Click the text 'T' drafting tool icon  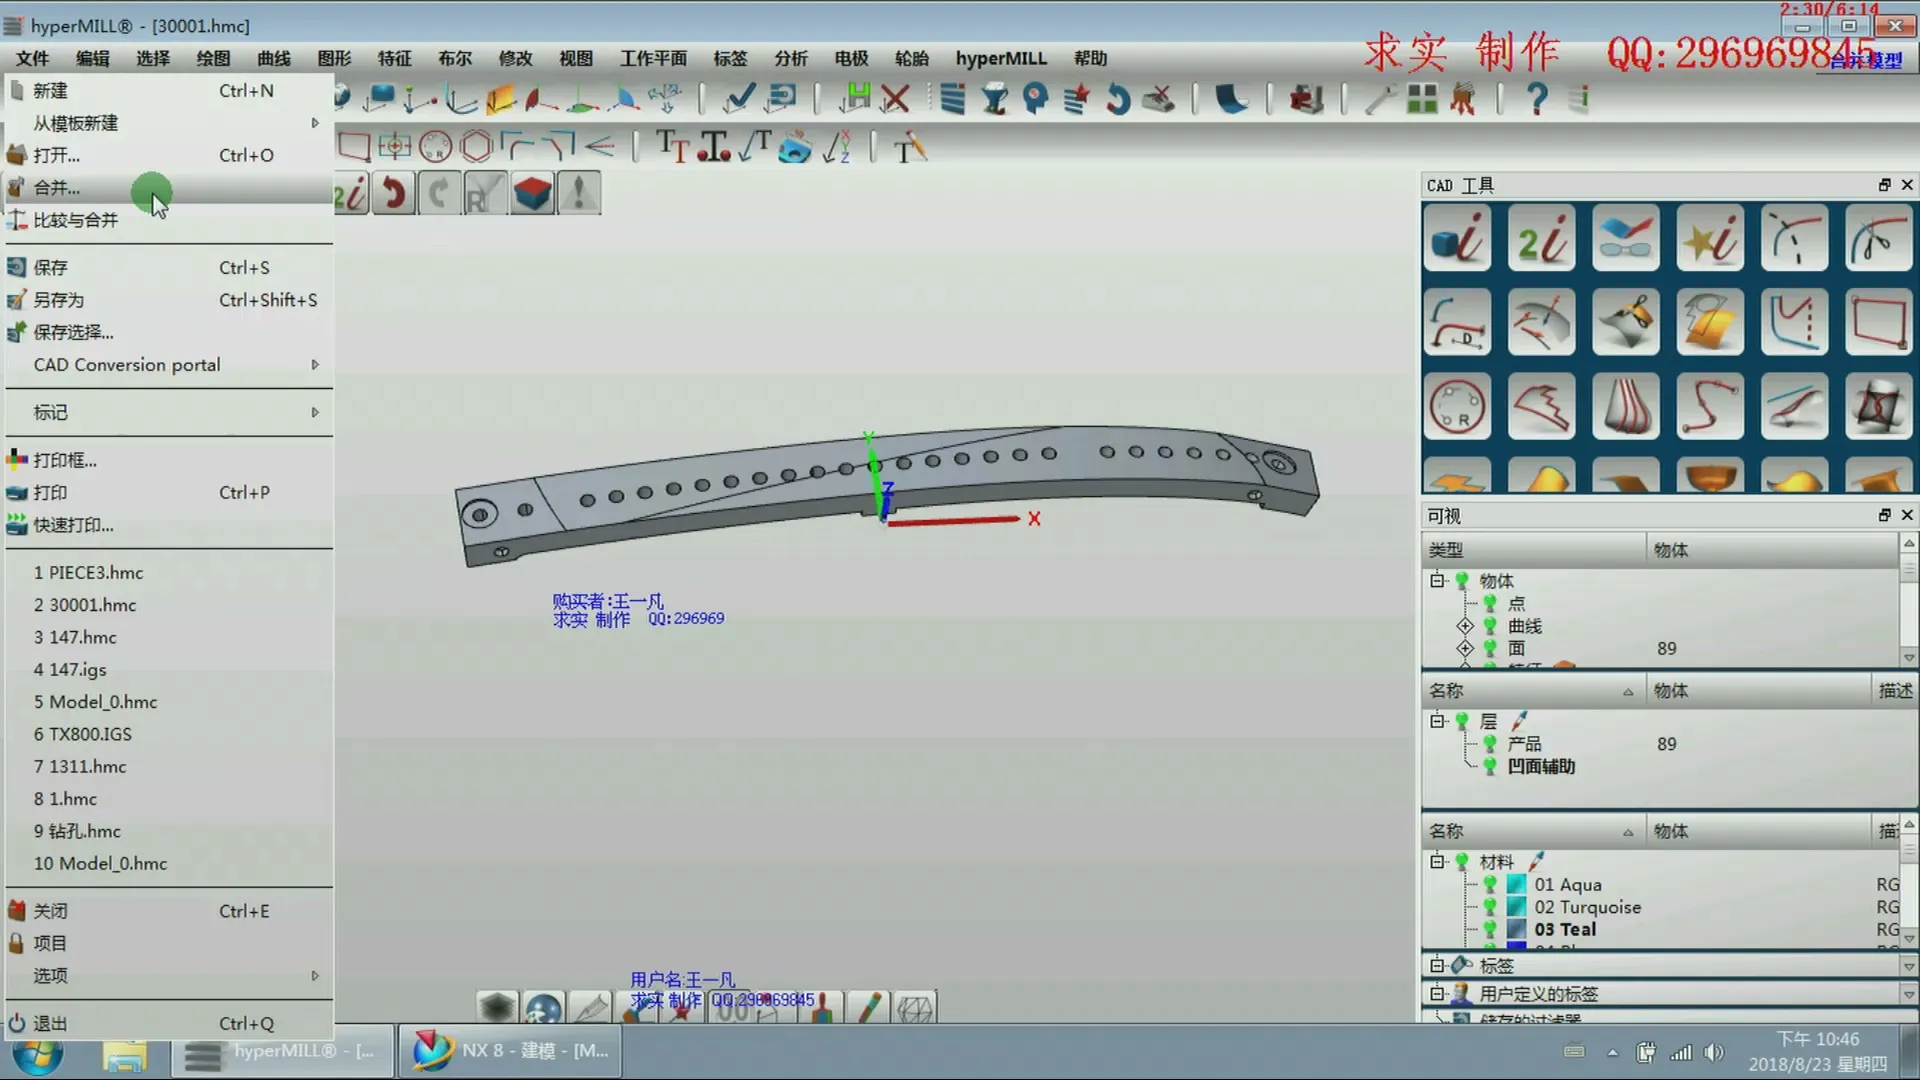(672, 147)
